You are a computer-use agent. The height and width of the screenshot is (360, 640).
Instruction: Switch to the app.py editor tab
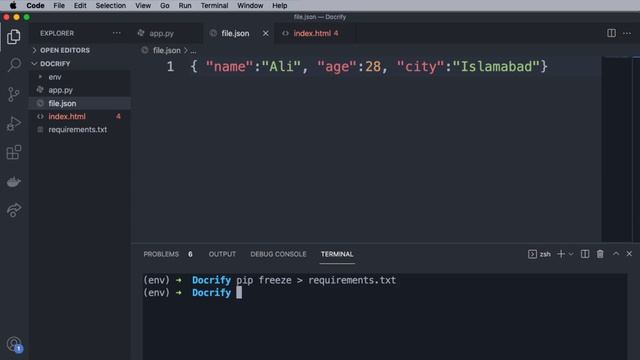tap(162, 33)
